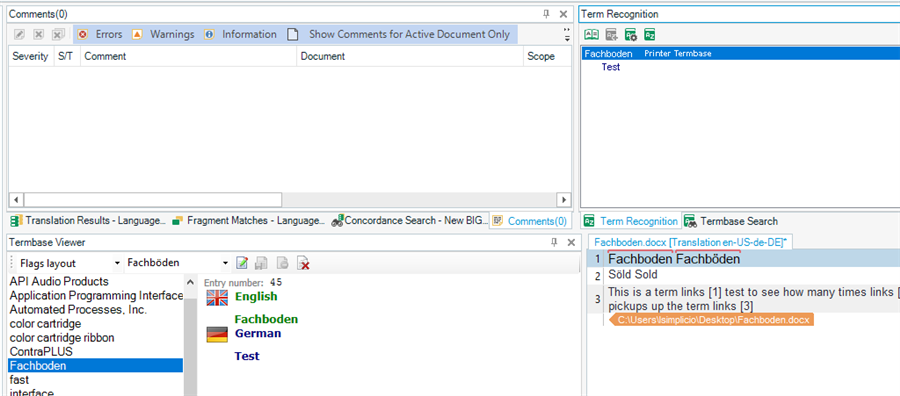The width and height of the screenshot is (900, 396).
Task: Click the green AZ termbase search icon in Term Recognition toolbar
Action: (x=650, y=35)
